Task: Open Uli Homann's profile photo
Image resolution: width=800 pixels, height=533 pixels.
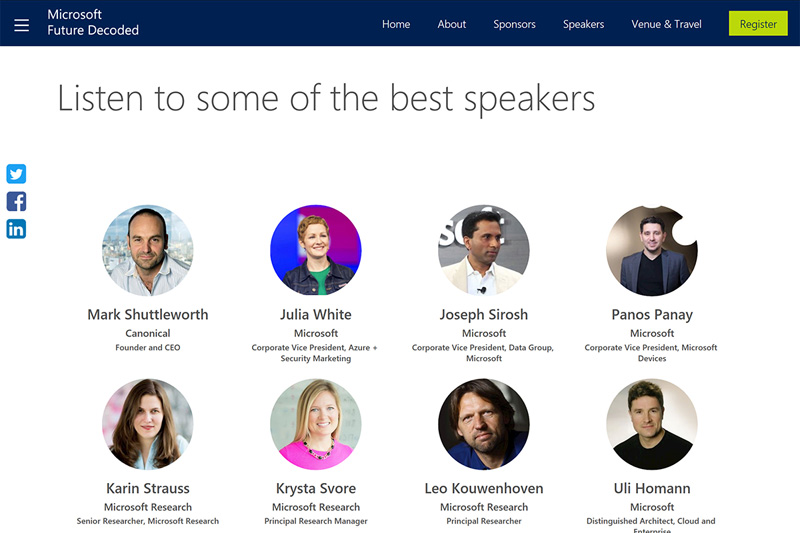Action: coord(652,424)
